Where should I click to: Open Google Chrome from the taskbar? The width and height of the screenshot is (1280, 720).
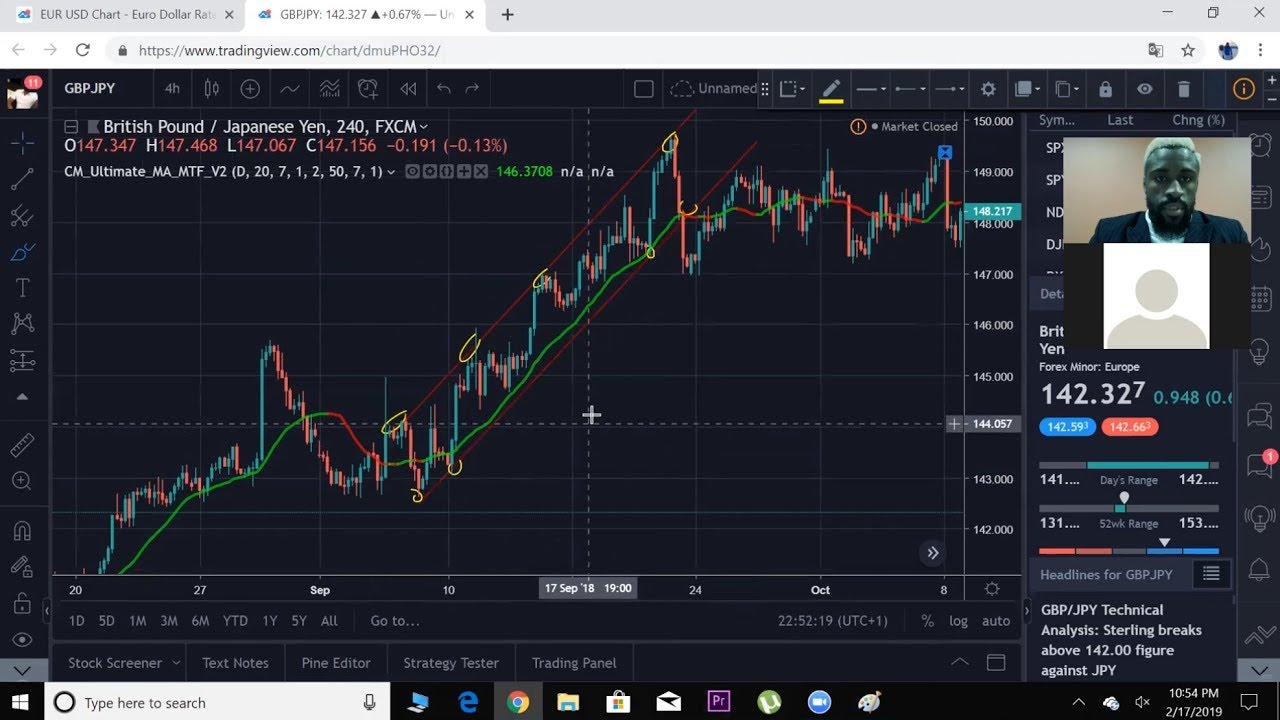(x=518, y=702)
